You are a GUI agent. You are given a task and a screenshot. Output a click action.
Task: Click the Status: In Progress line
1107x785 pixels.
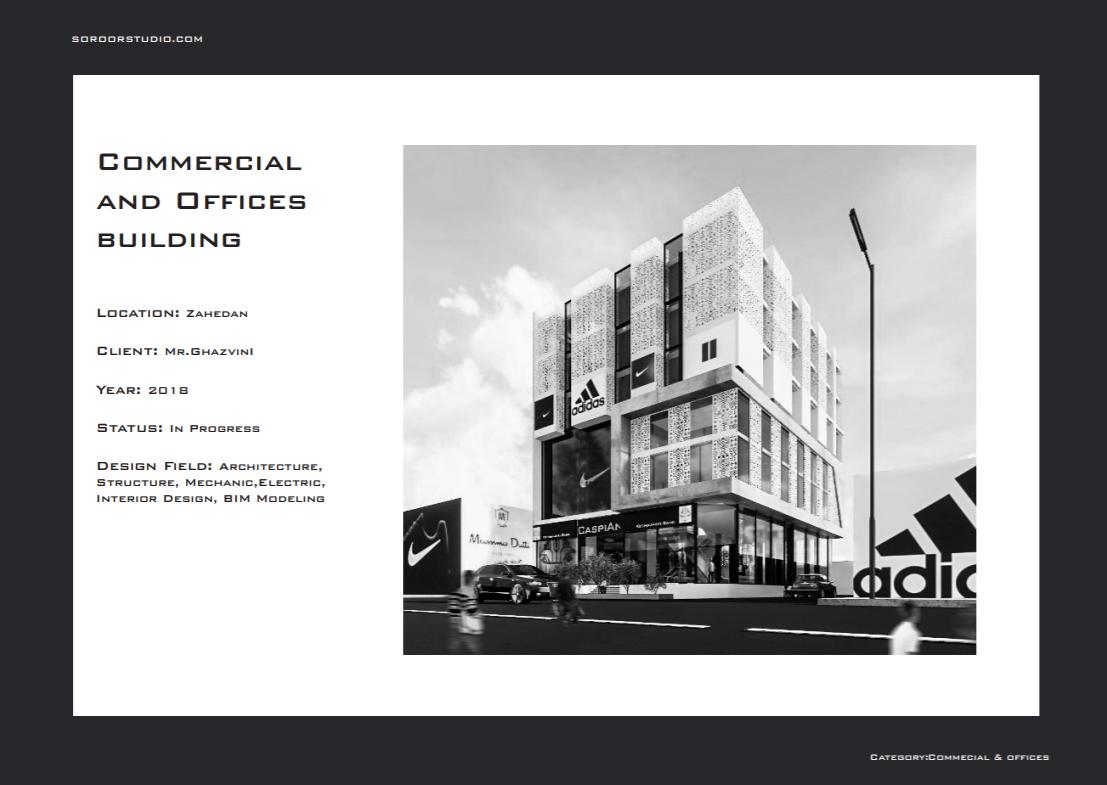click(178, 428)
